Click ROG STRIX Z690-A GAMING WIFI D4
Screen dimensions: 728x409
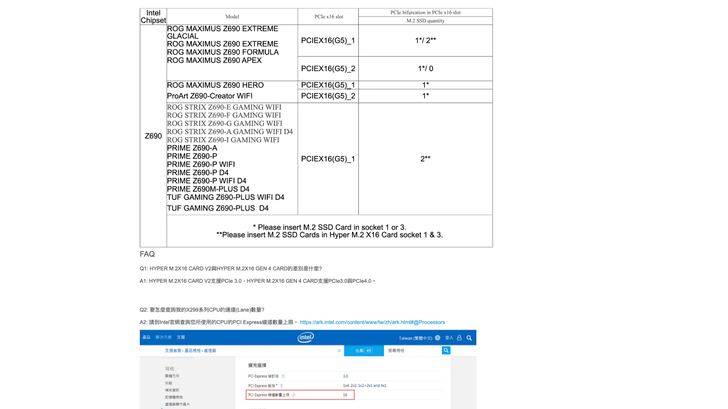tap(230, 132)
